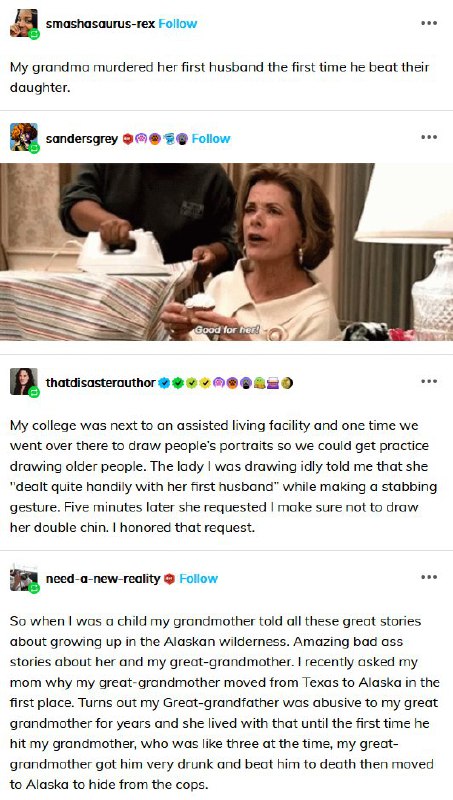Click last gold badge after thatdisasterauthor
Image resolution: width=453 pixels, height=800 pixels.
pyautogui.click(x=287, y=383)
